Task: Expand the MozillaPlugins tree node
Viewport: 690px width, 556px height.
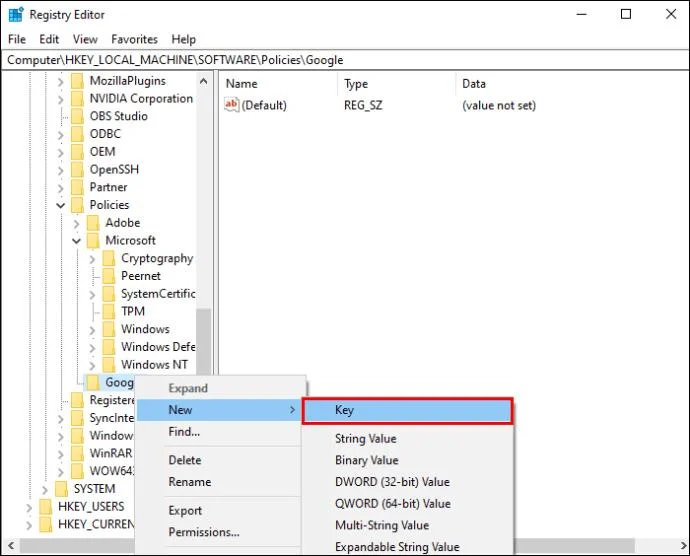Action: pos(61,82)
